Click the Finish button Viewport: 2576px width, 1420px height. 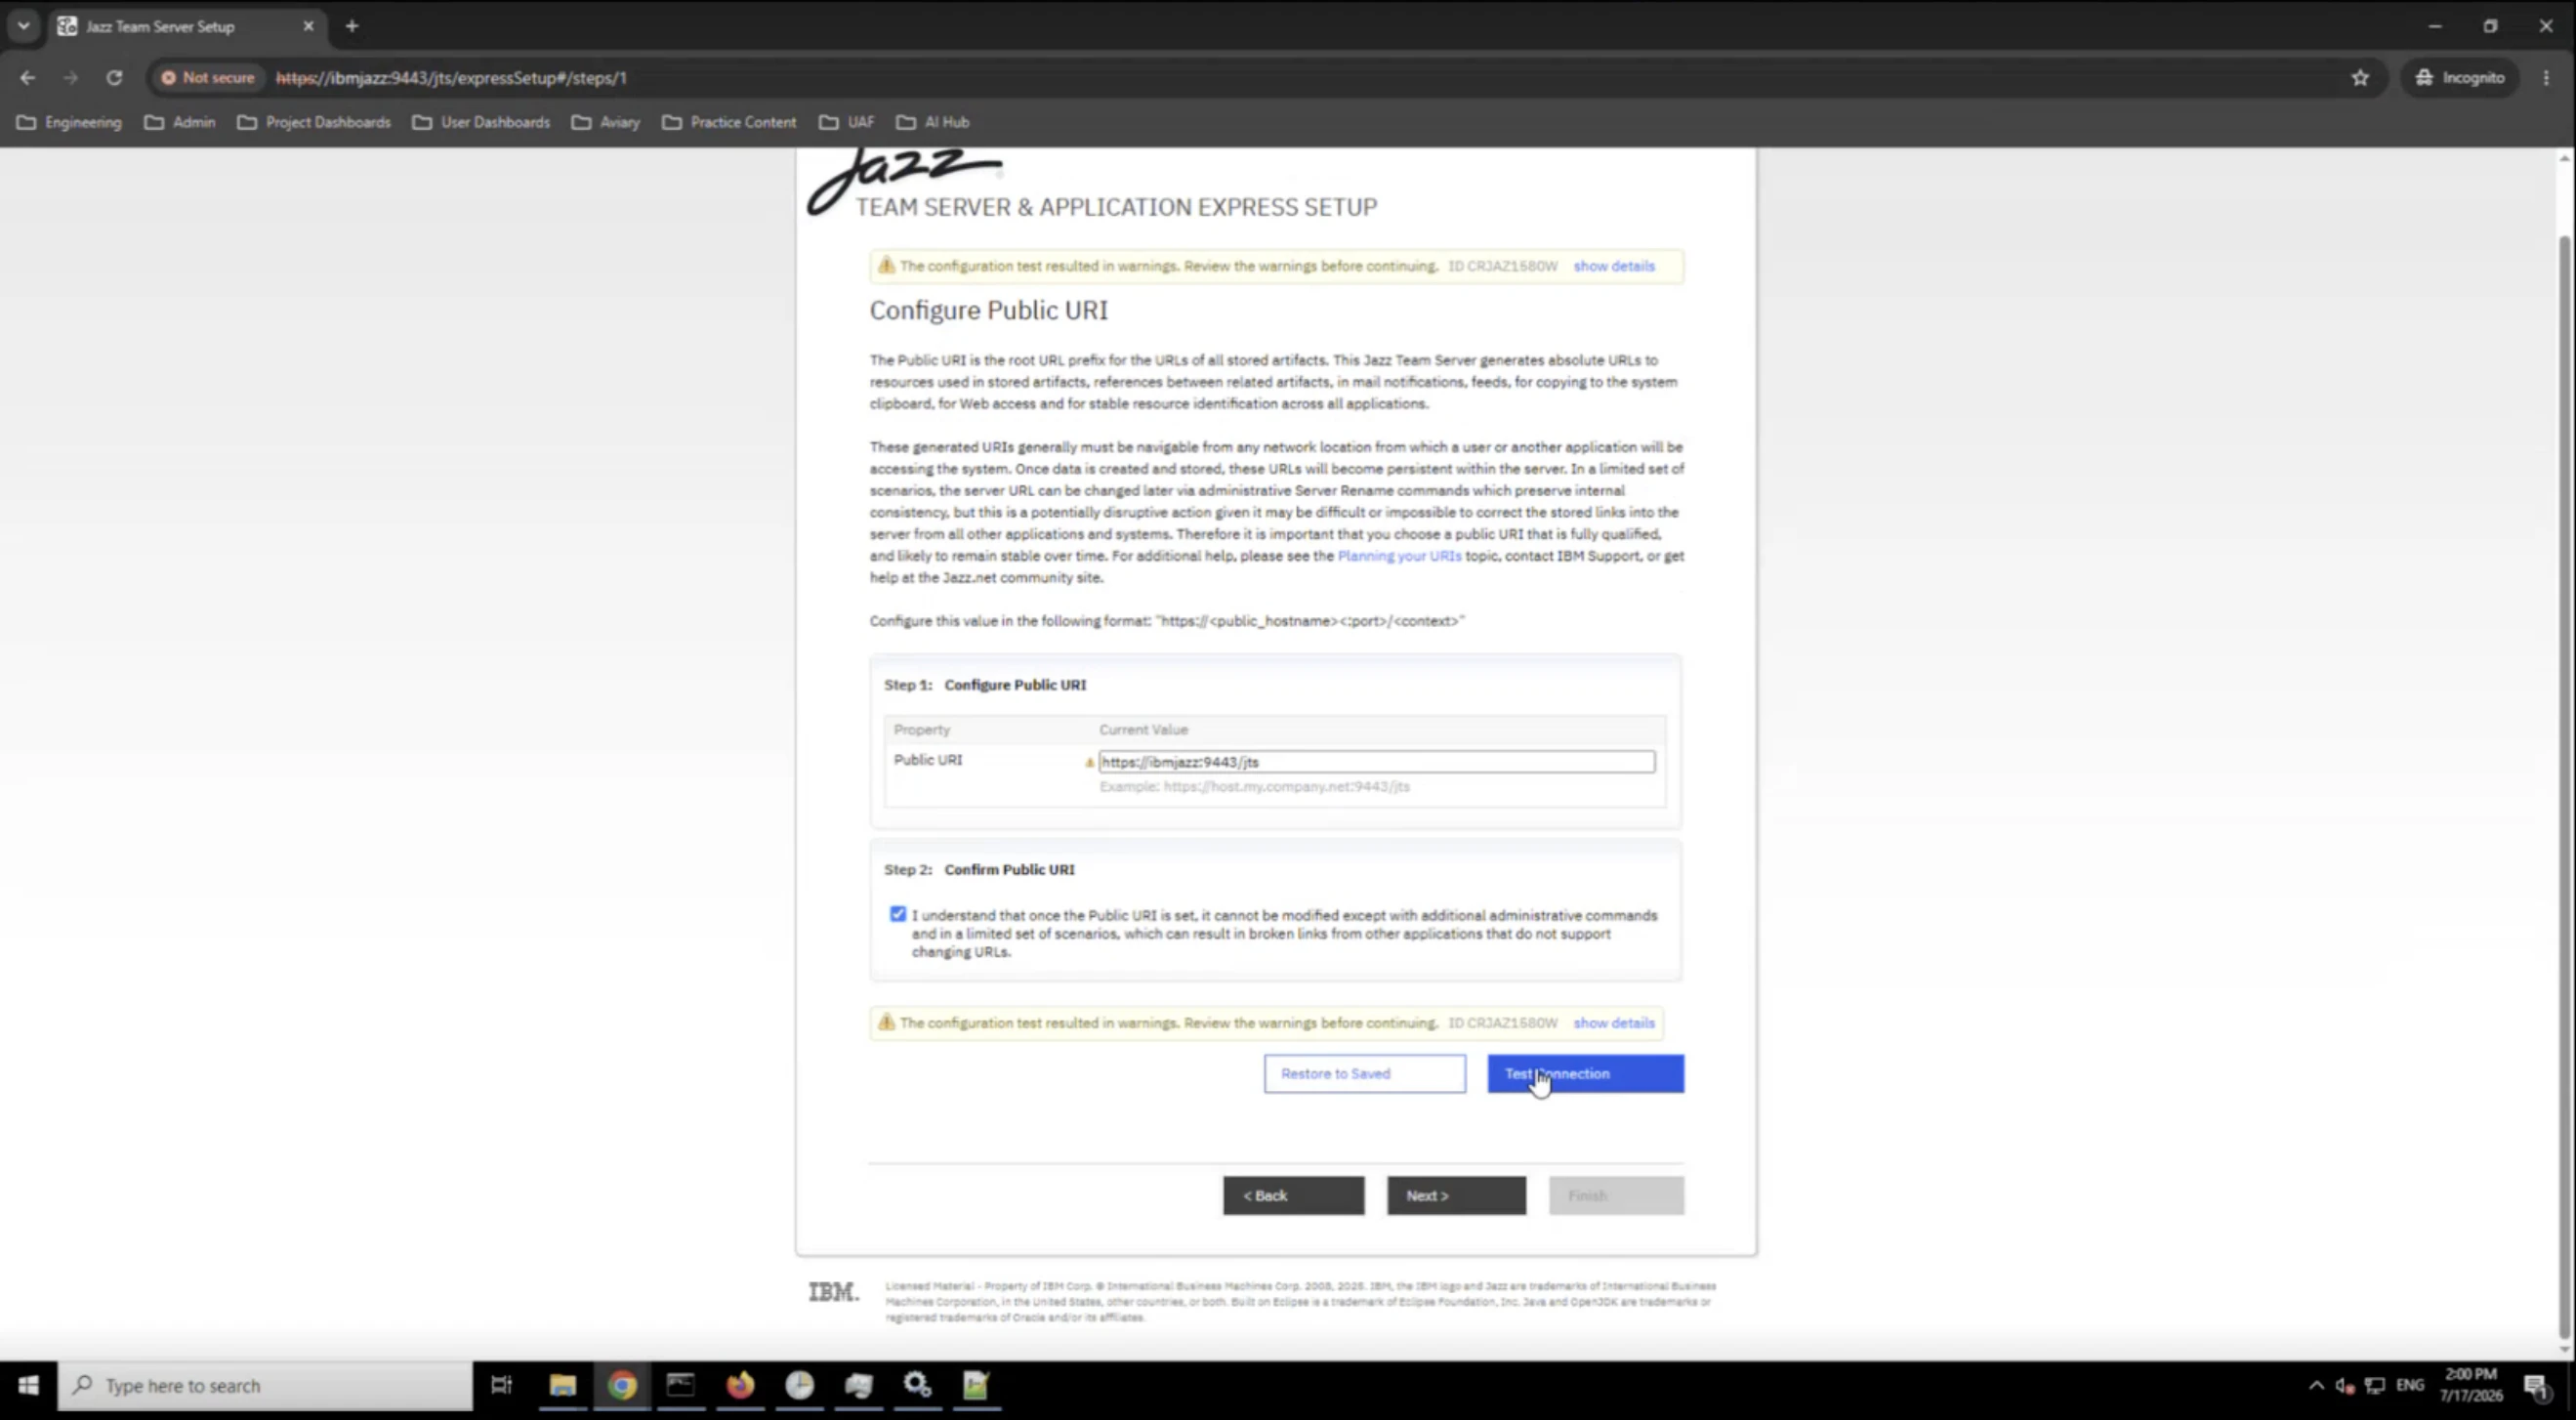1616,1196
